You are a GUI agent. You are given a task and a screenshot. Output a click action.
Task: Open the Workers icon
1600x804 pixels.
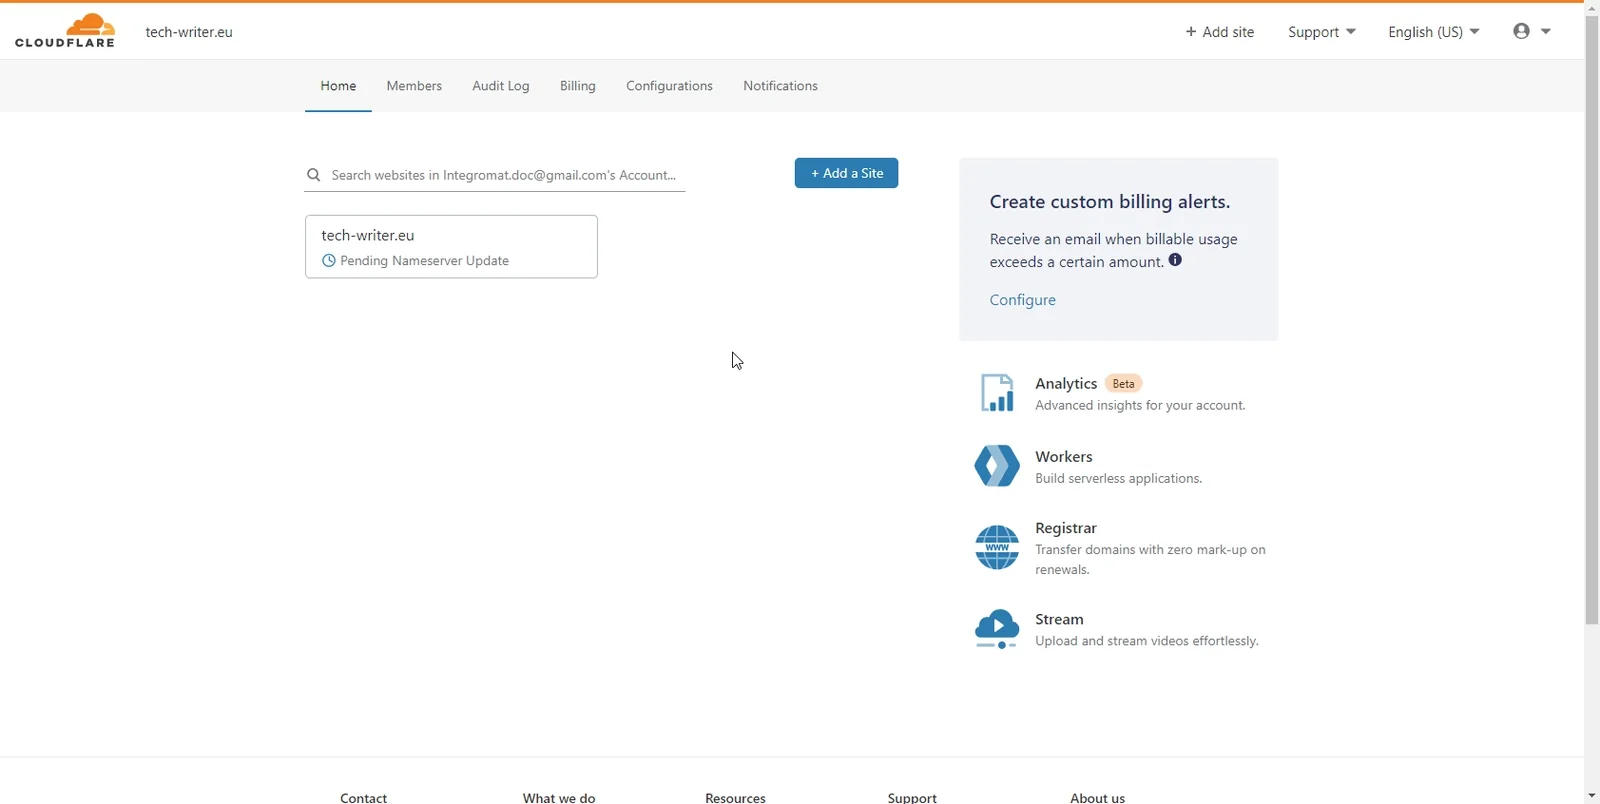(x=997, y=466)
